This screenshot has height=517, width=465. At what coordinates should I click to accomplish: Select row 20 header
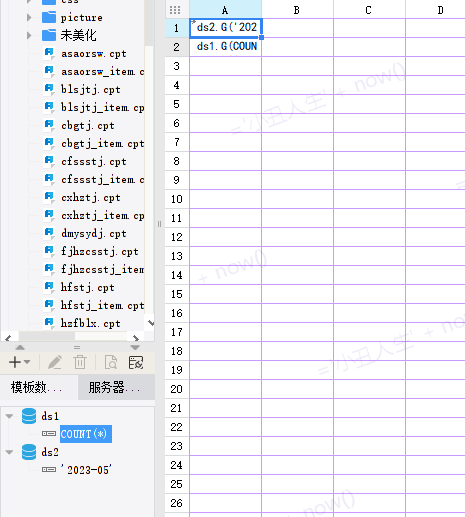[x=177, y=389]
